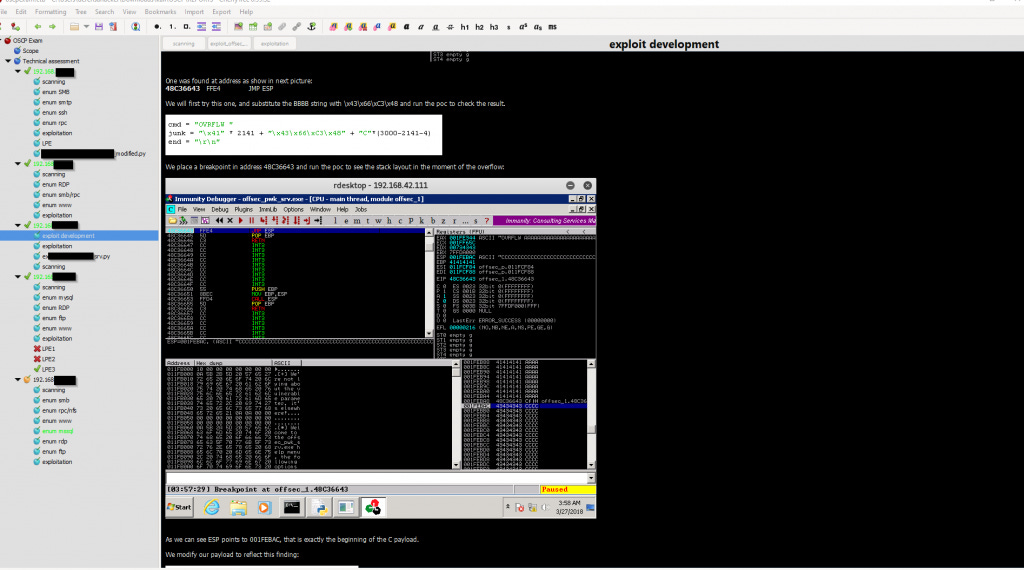Toggle superscript formatting
The width and height of the screenshot is (1024, 570).
[x=523, y=27]
